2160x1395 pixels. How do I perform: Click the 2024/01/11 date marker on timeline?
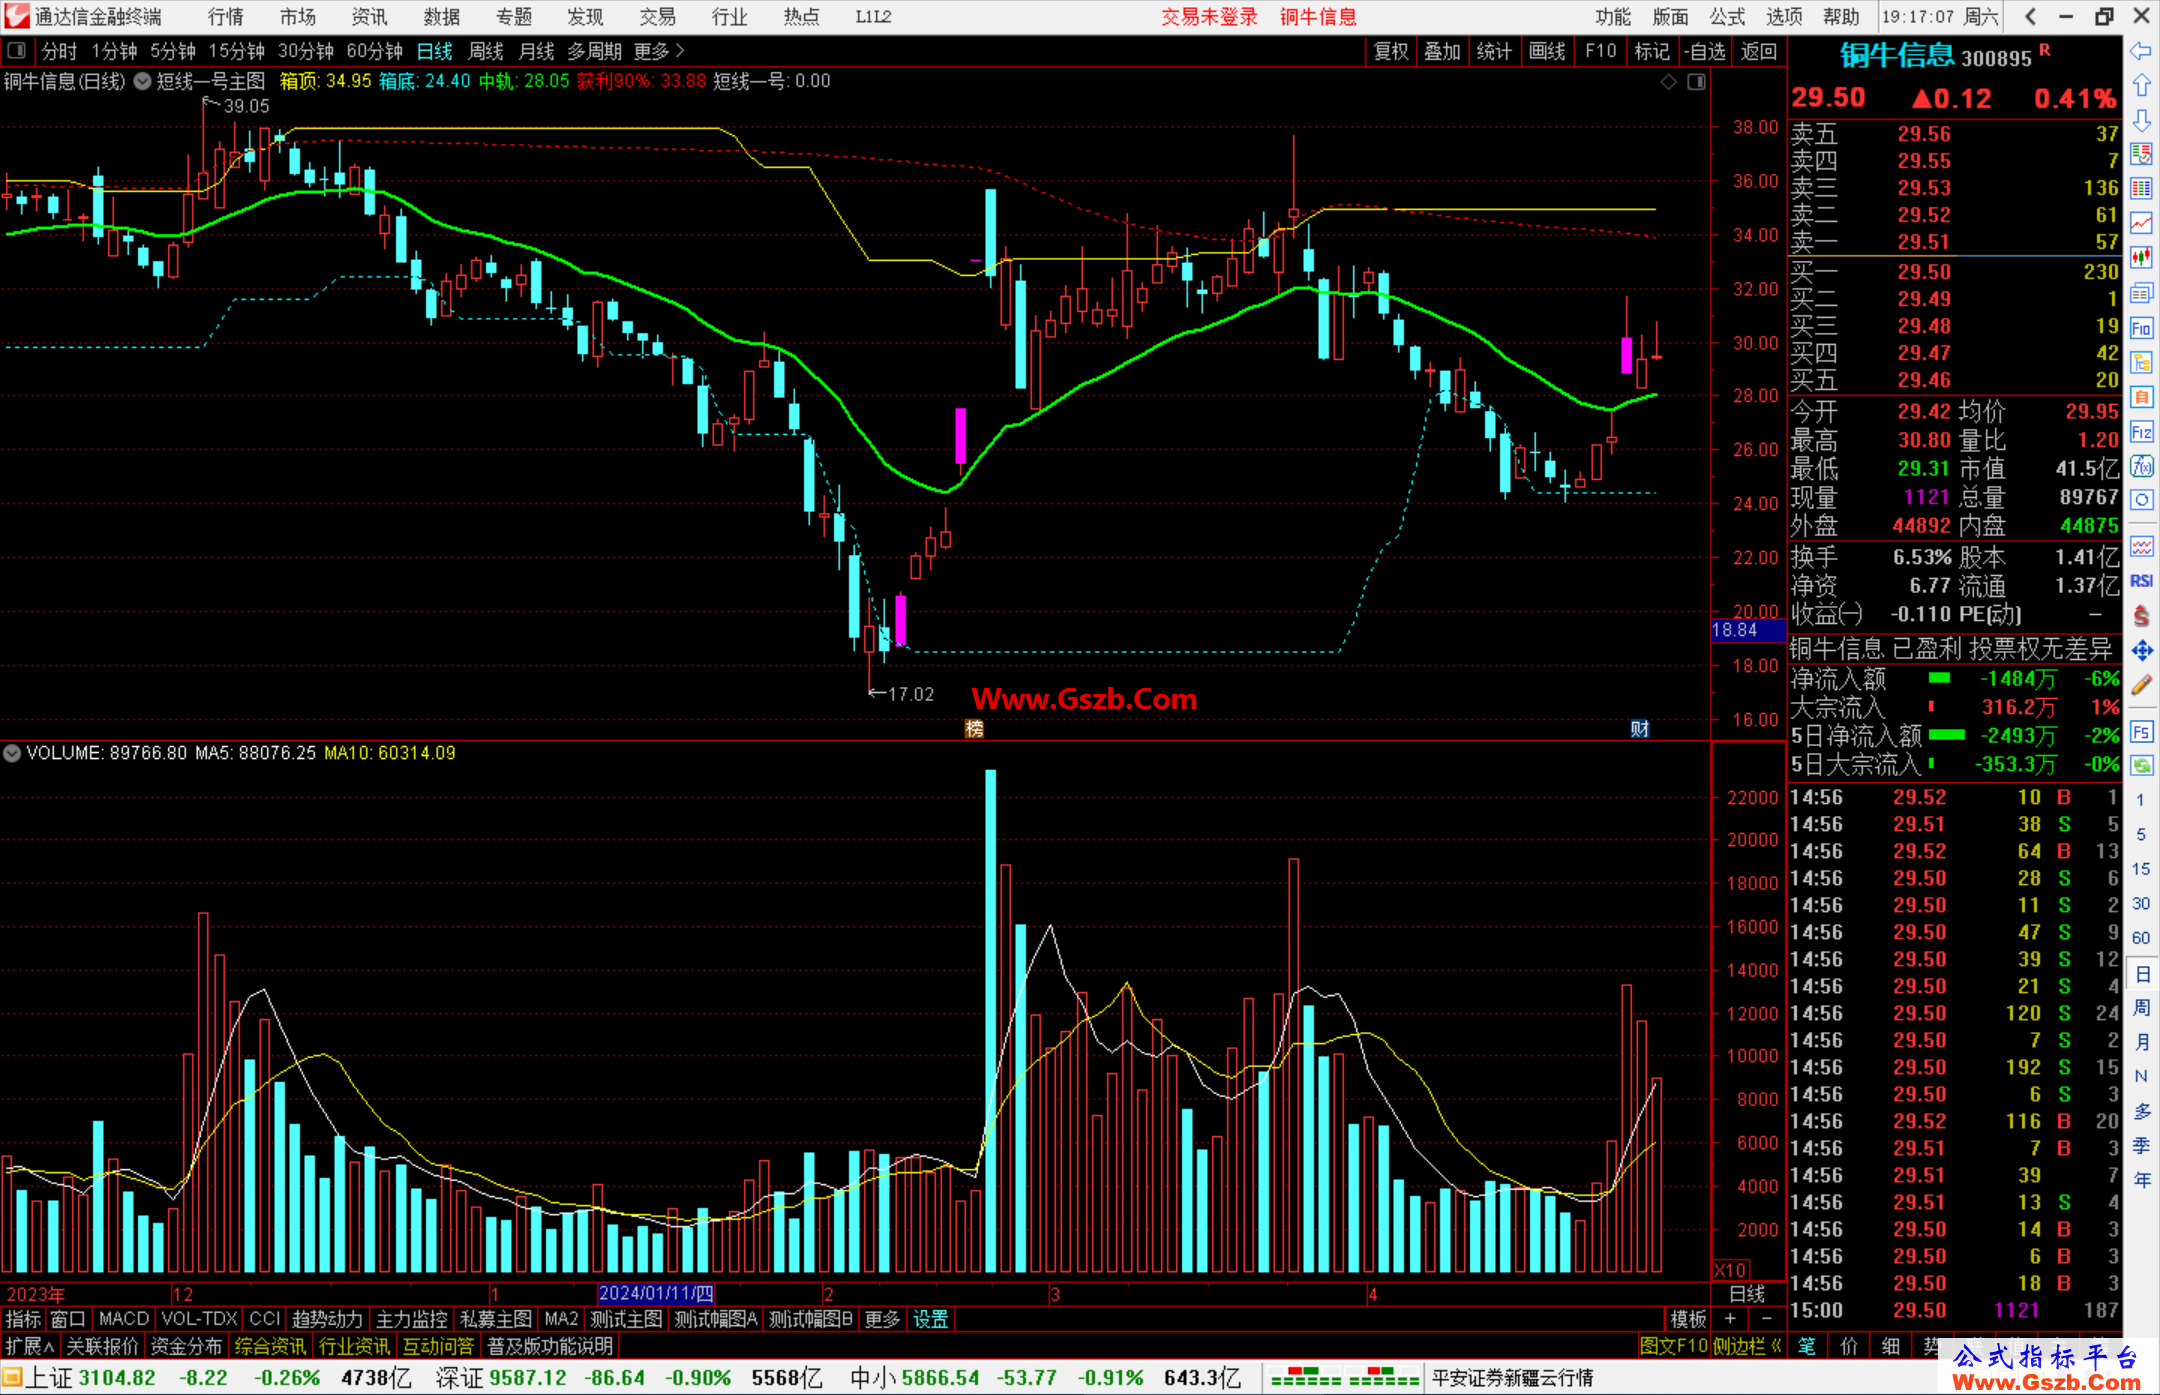pos(656,1294)
